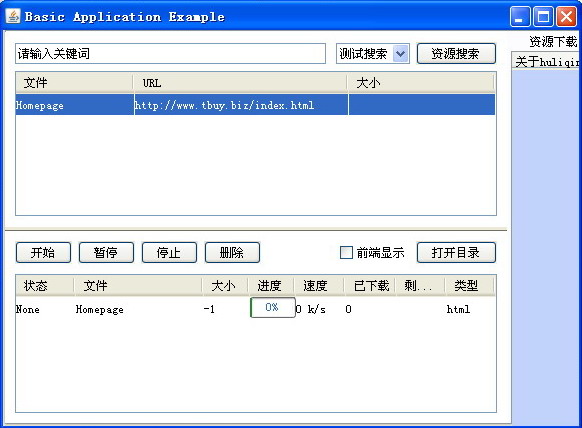Sort by the URL column header
This screenshot has width=582, height=428.
(241, 83)
